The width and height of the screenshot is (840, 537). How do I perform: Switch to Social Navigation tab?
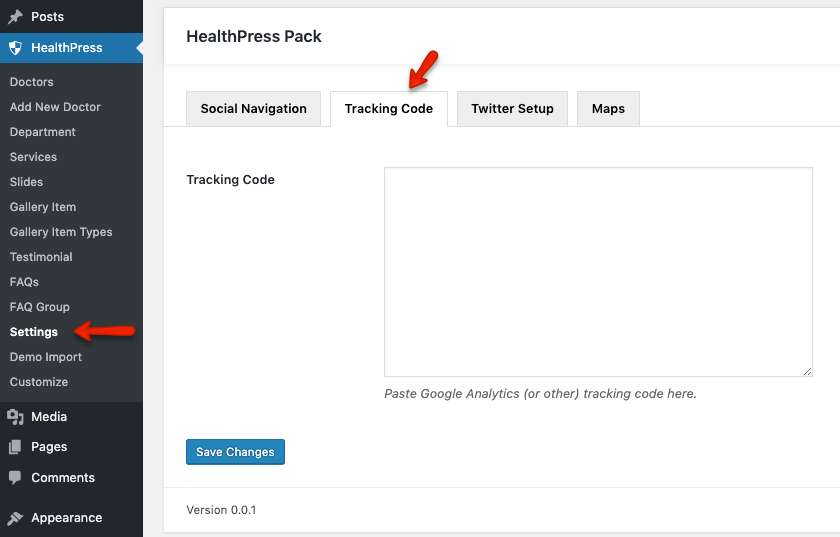[253, 109]
